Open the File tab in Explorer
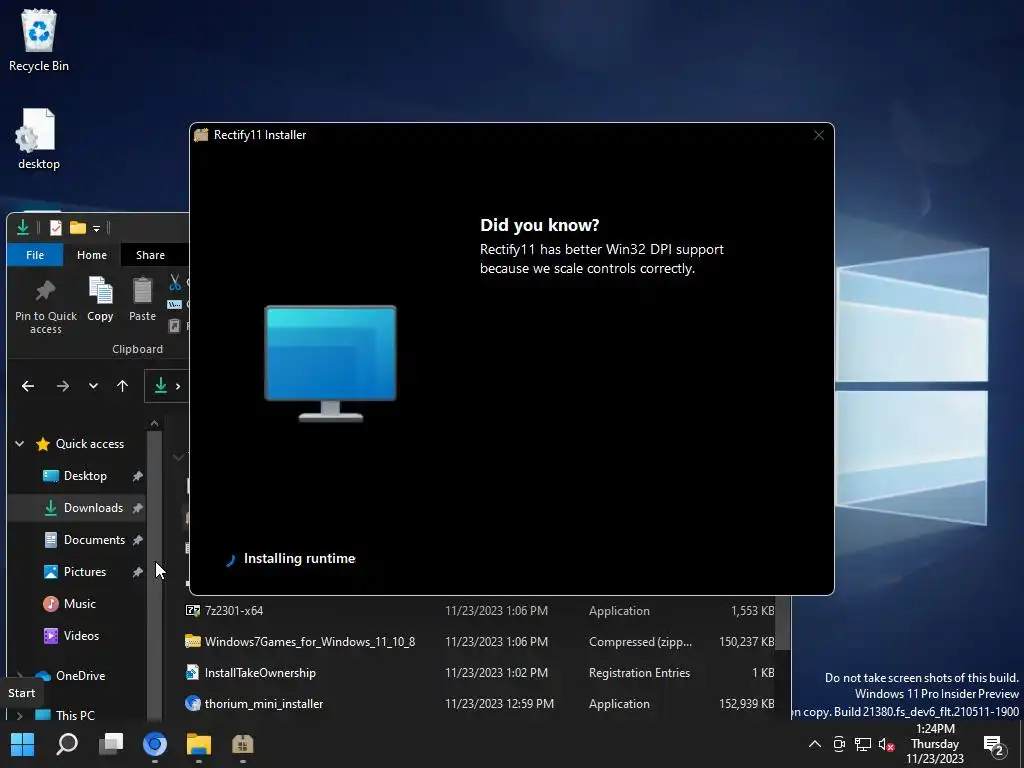Image resolution: width=1024 pixels, height=768 pixels. coord(35,255)
